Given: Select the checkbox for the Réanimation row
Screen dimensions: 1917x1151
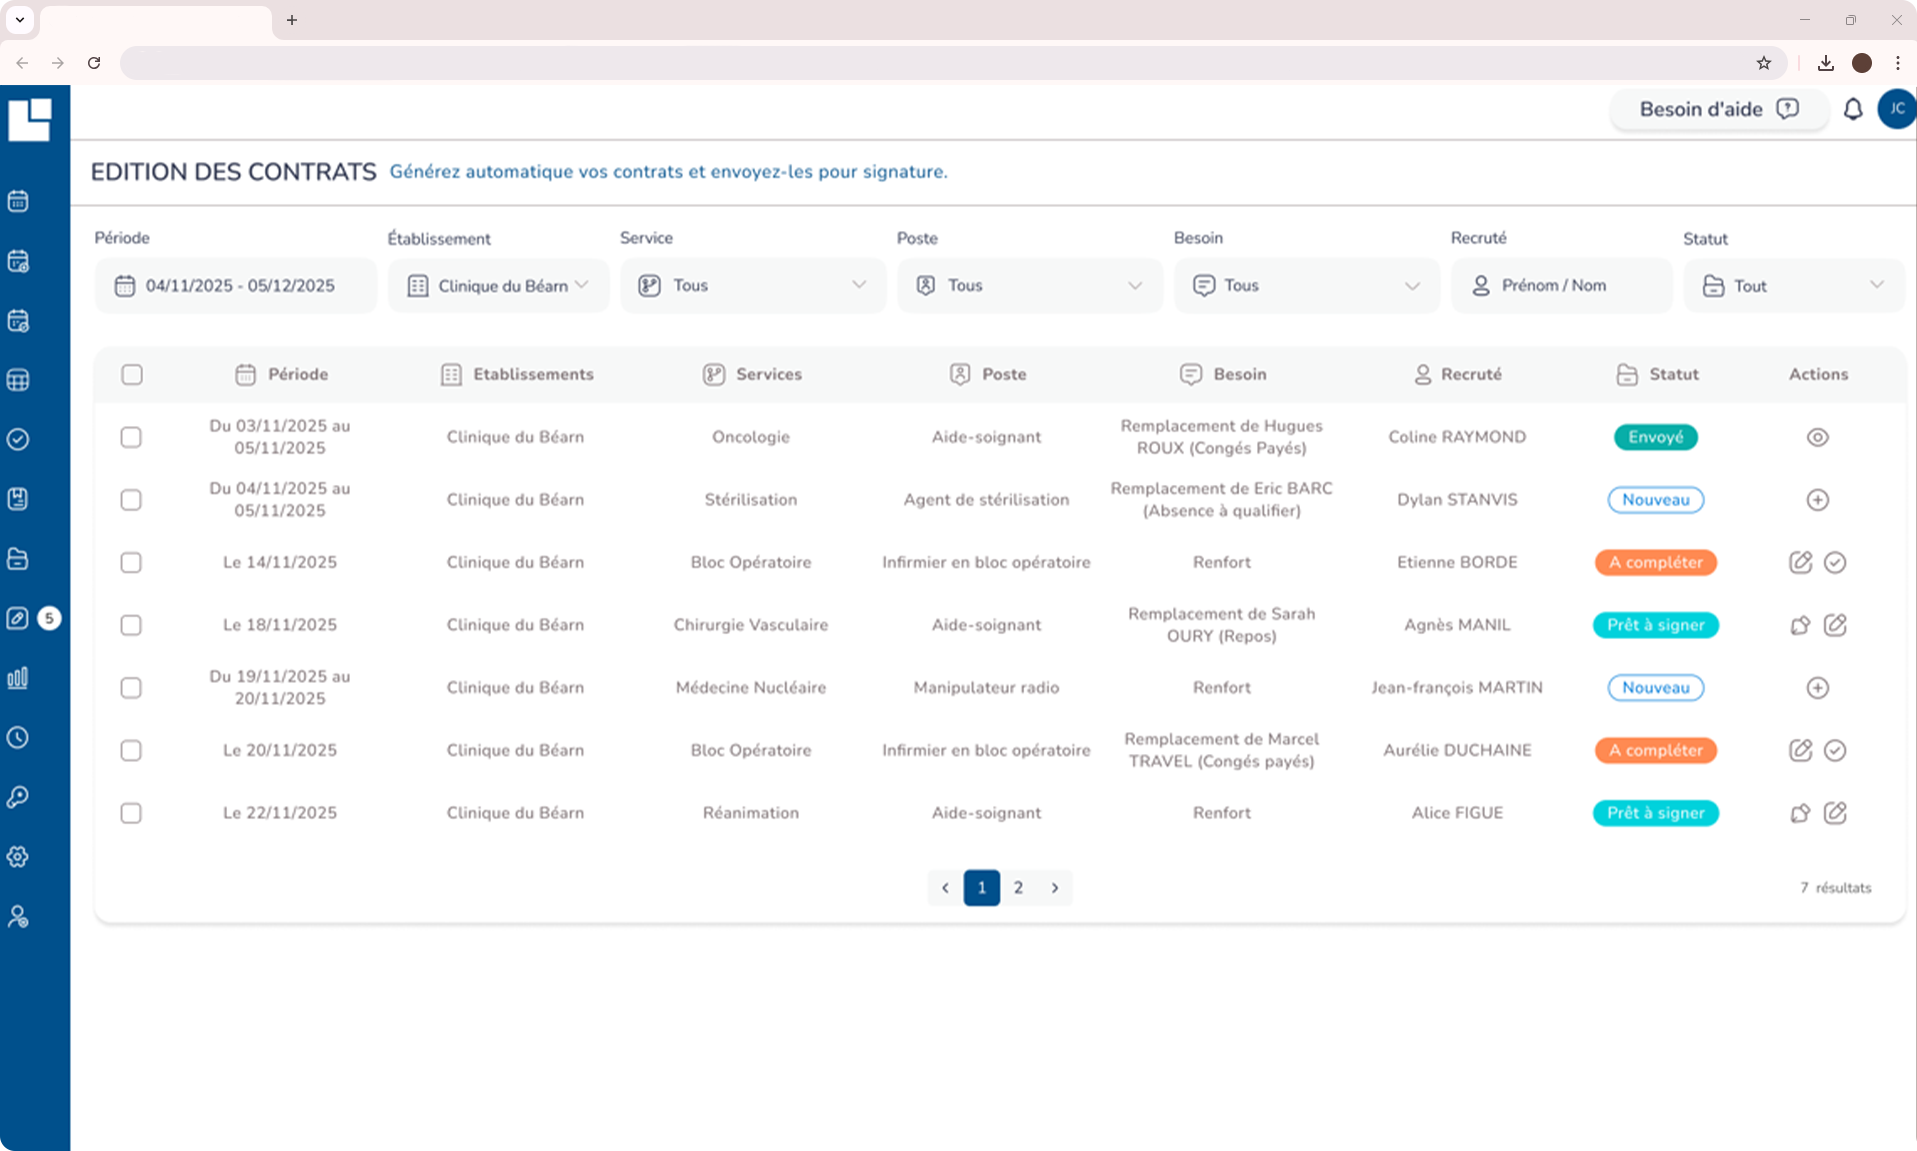Looking at the screenshot, I should 131,813.
